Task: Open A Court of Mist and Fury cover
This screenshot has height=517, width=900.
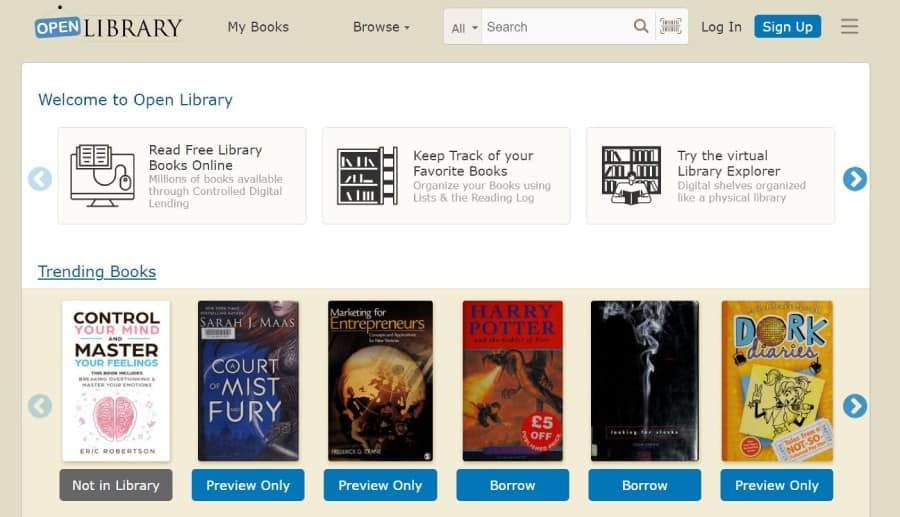Action: pos(248,381)
